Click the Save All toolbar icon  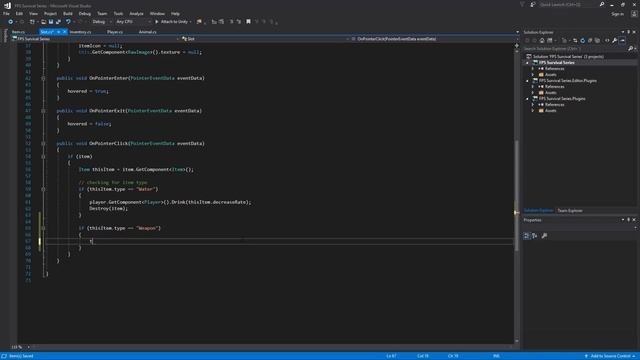click(58, 22)
